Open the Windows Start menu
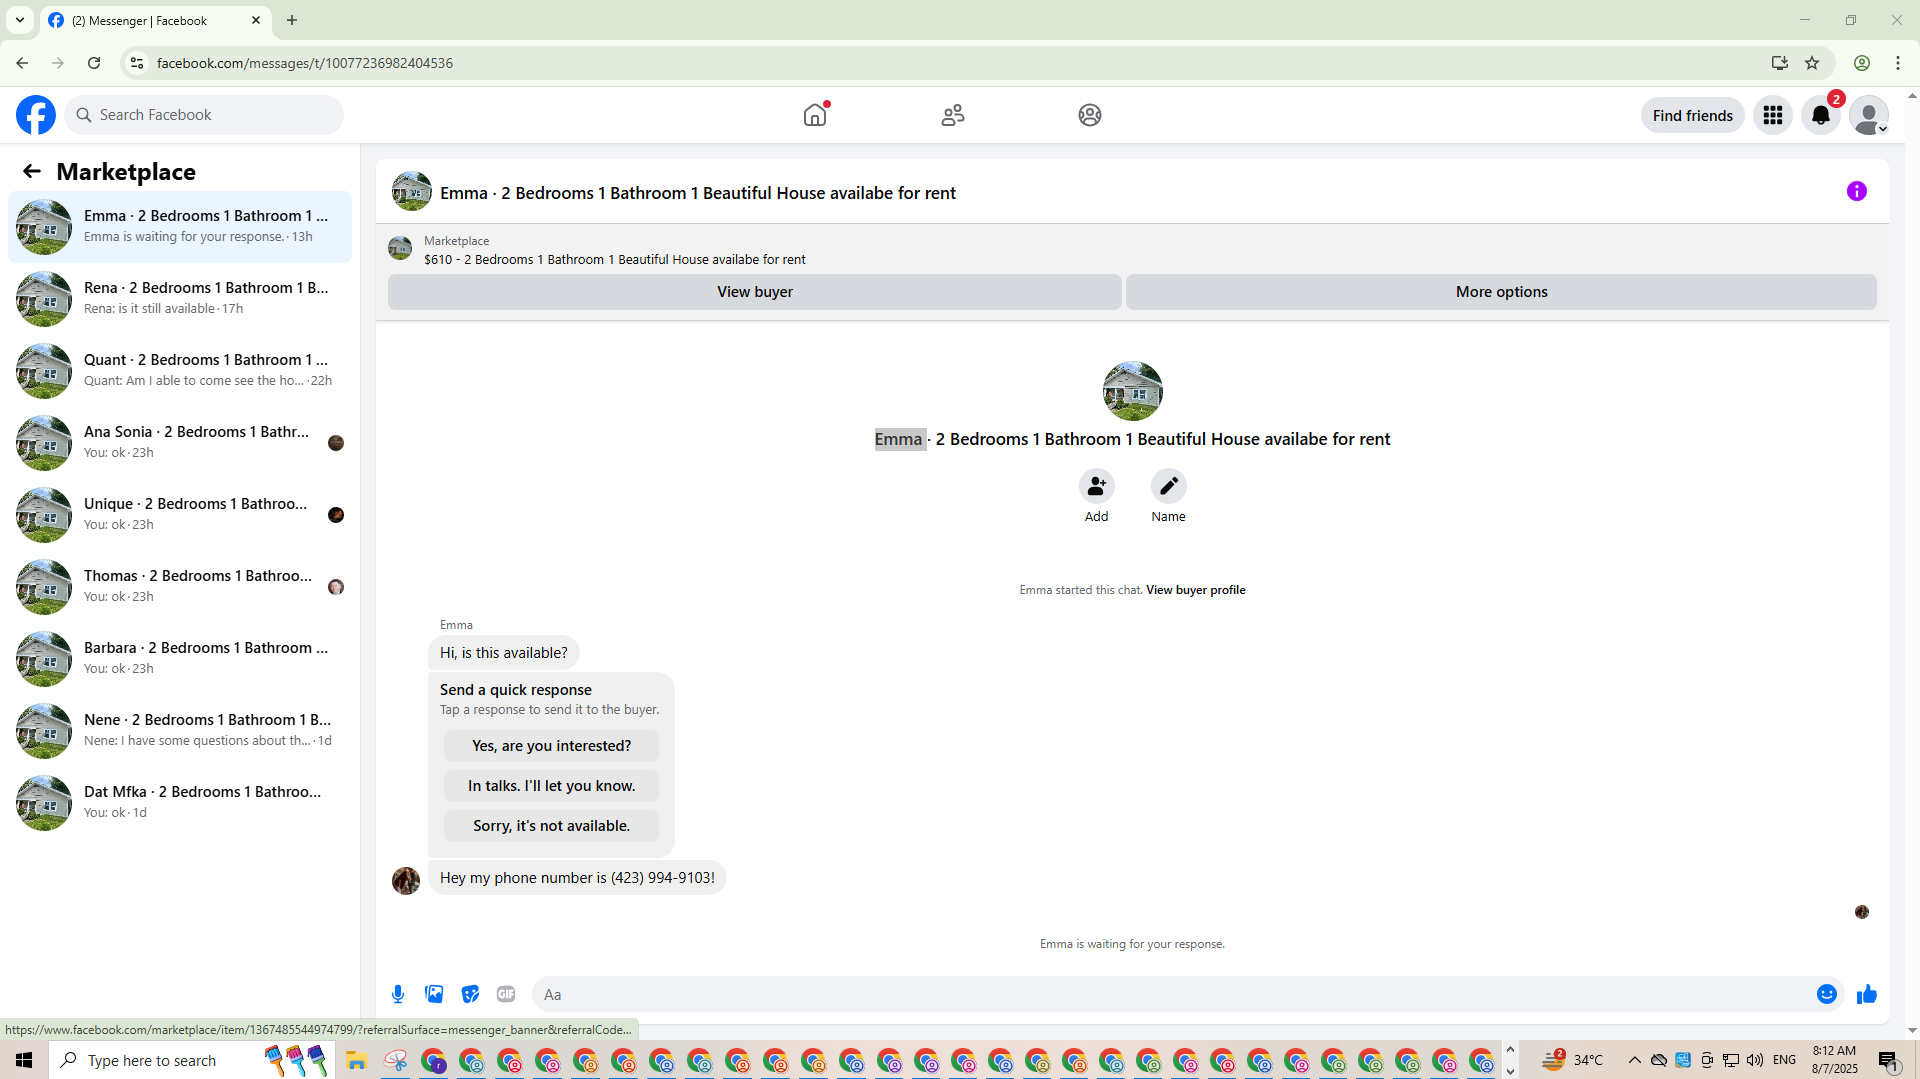The height and width of the screenshot is (1079, 1920). coord(24,1060)
